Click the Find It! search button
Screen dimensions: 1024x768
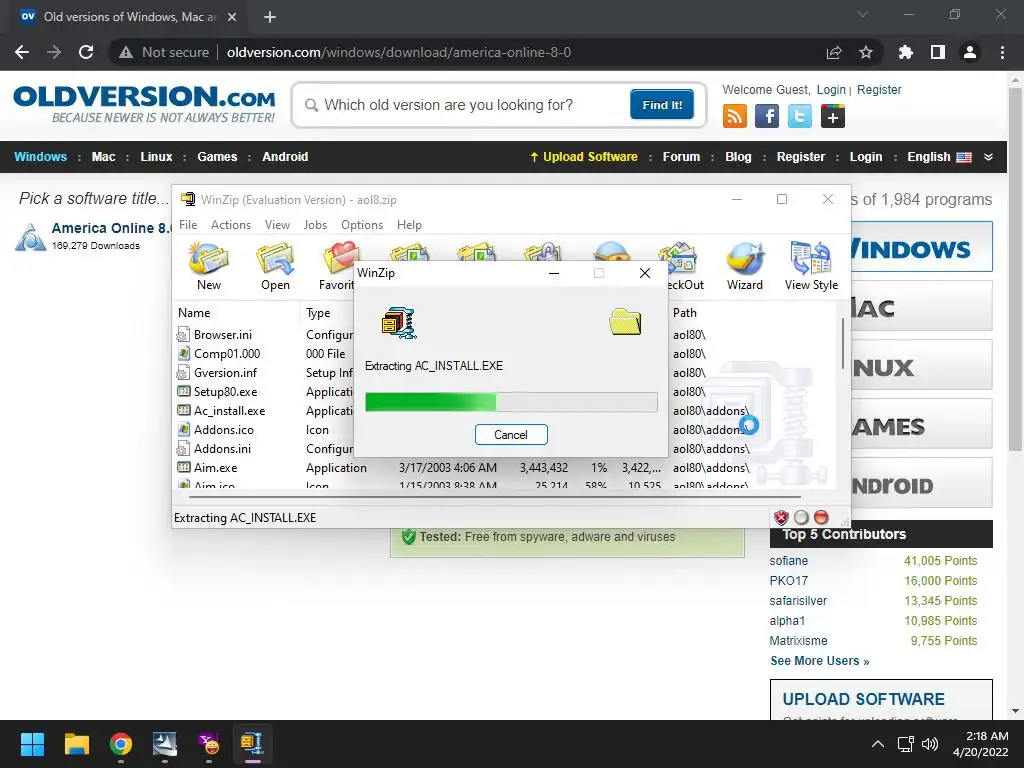pos(662,104)
